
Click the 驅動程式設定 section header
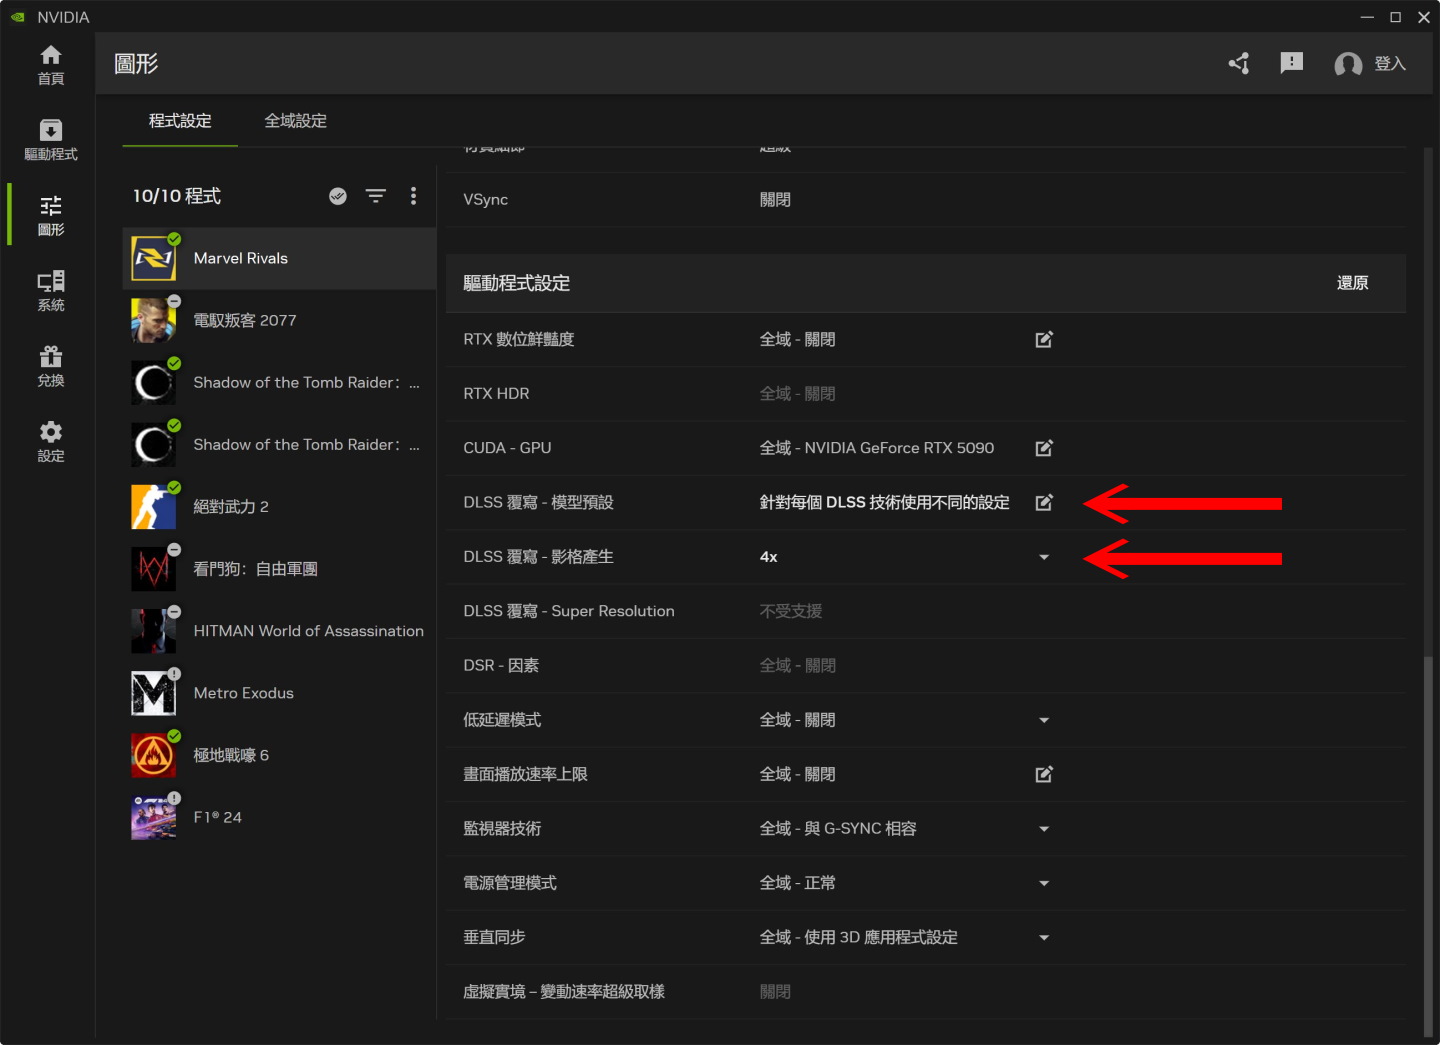point(926,283)
